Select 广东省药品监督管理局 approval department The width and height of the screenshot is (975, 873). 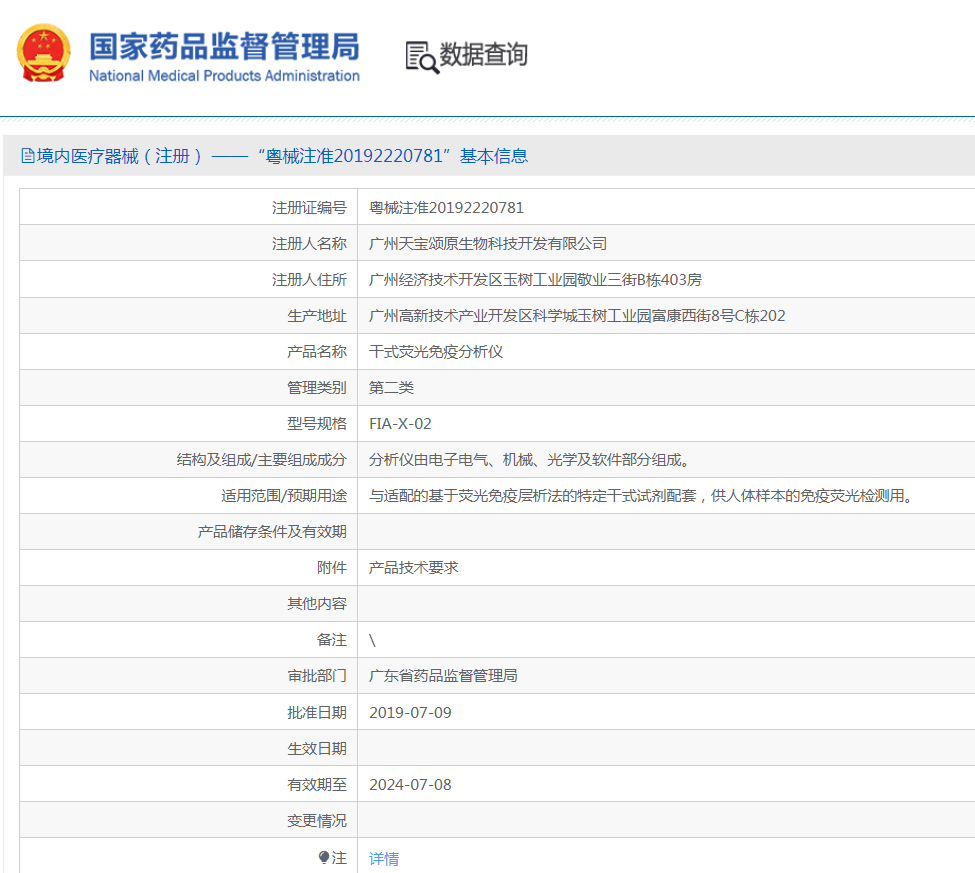(x=443, y=677)
